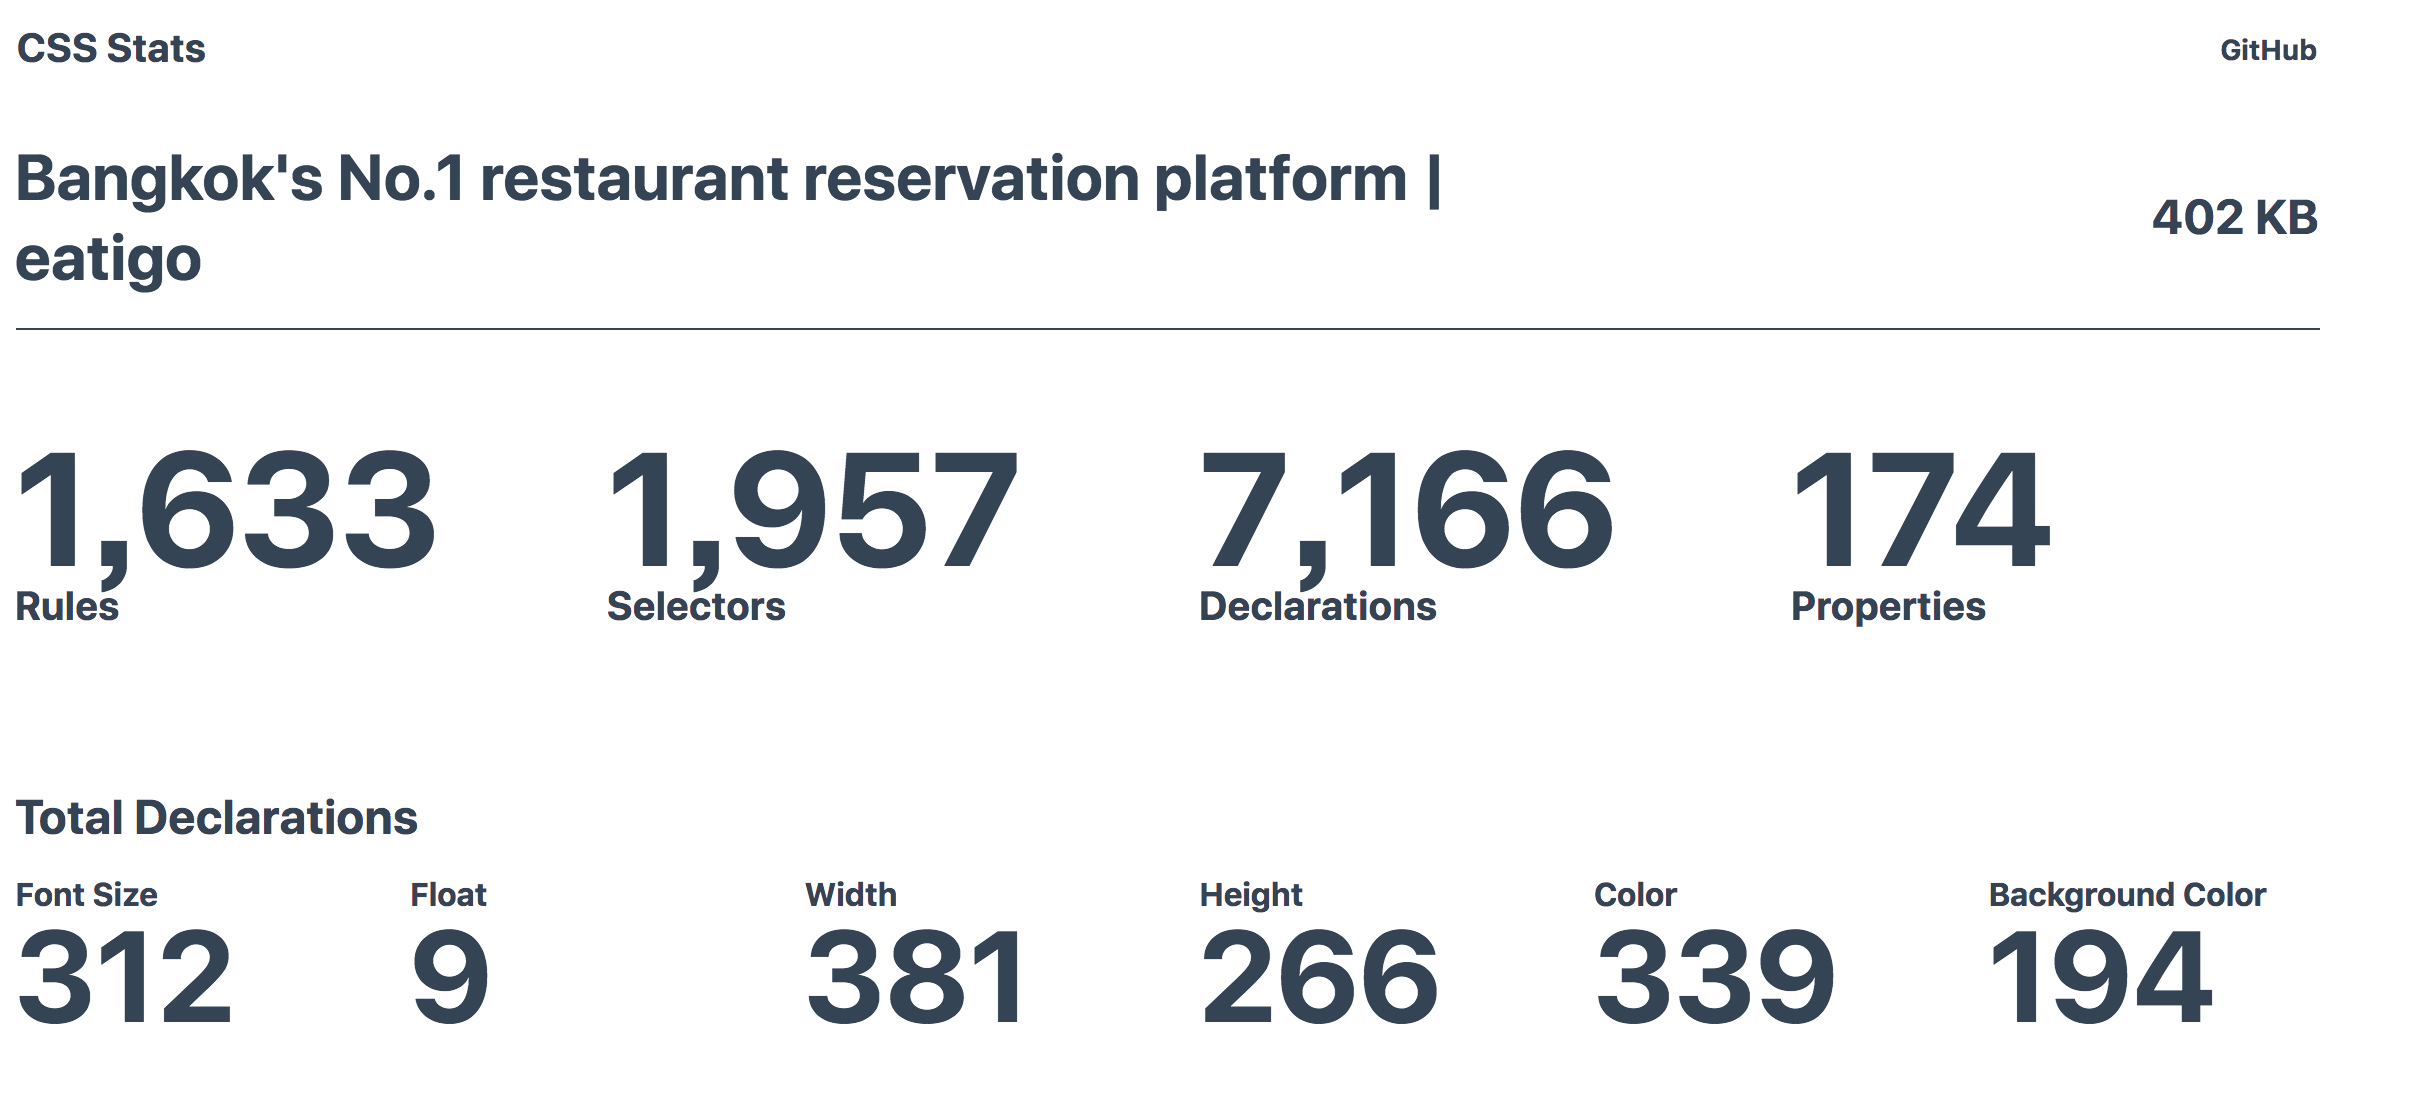Click the Background Color label
The width and height of the screenshot is (2418, 1108).
[x=2127, y=895]
